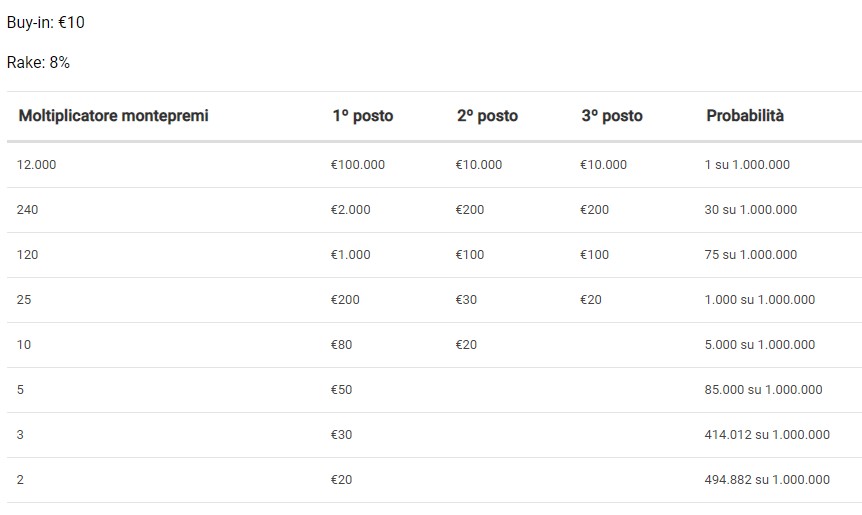Click the Moltiplicatore montepremi column header
Screen dimensions: 862x515
point(113,116)
